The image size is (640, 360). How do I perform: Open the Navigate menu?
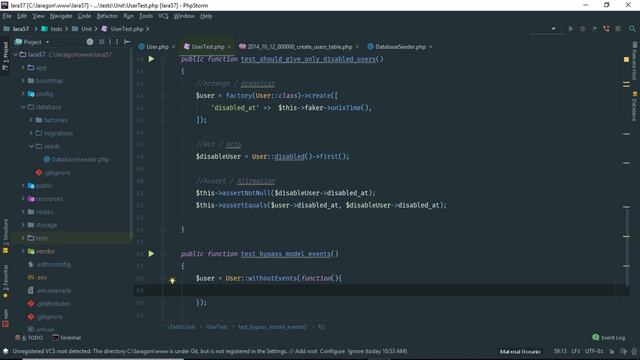point(61,16)
